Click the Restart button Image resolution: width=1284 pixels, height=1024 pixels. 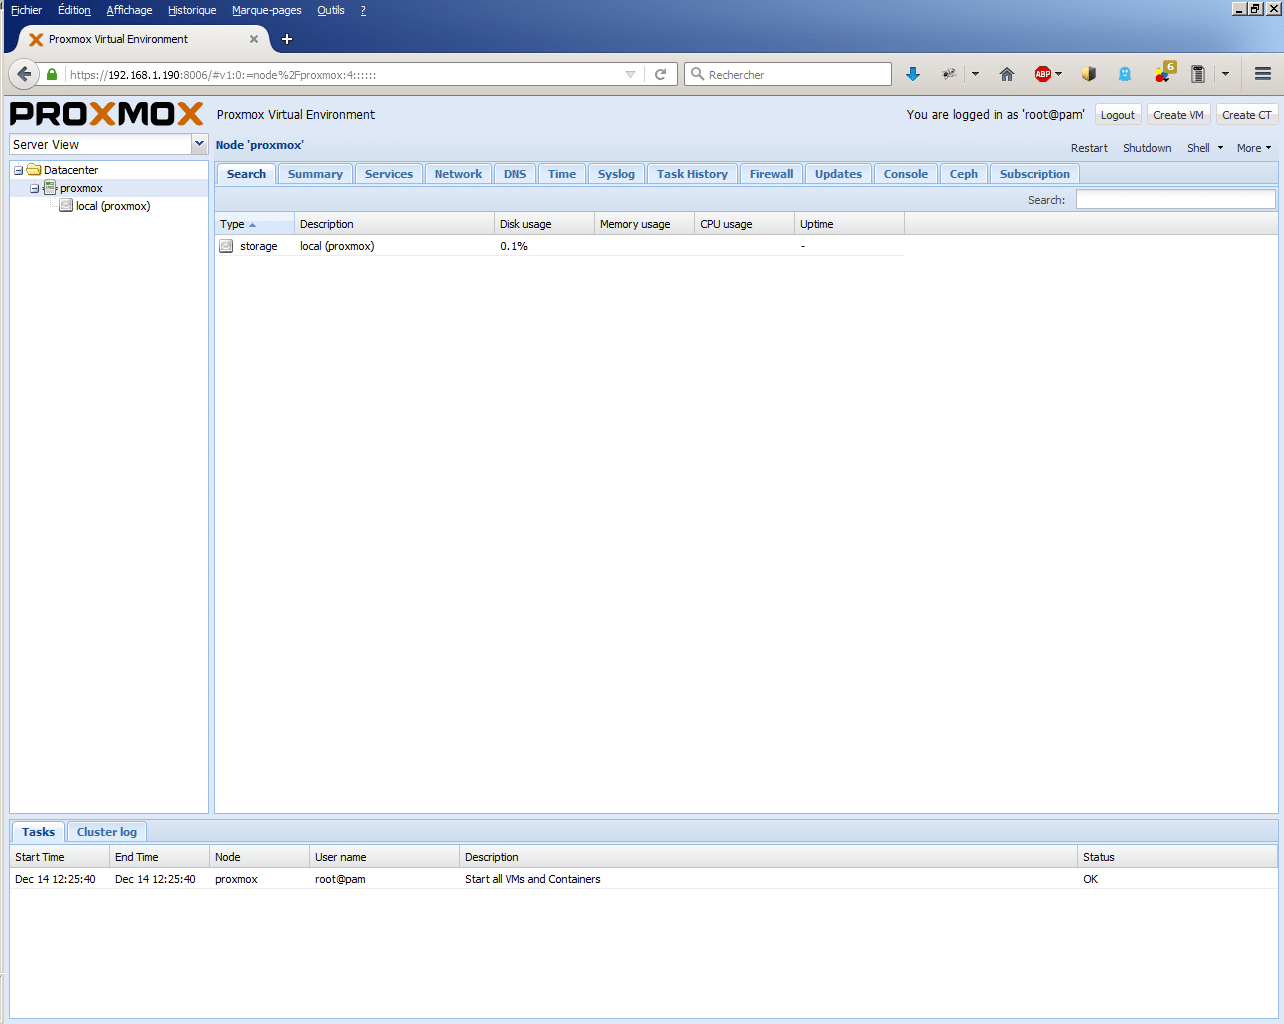pos(1089,148)
